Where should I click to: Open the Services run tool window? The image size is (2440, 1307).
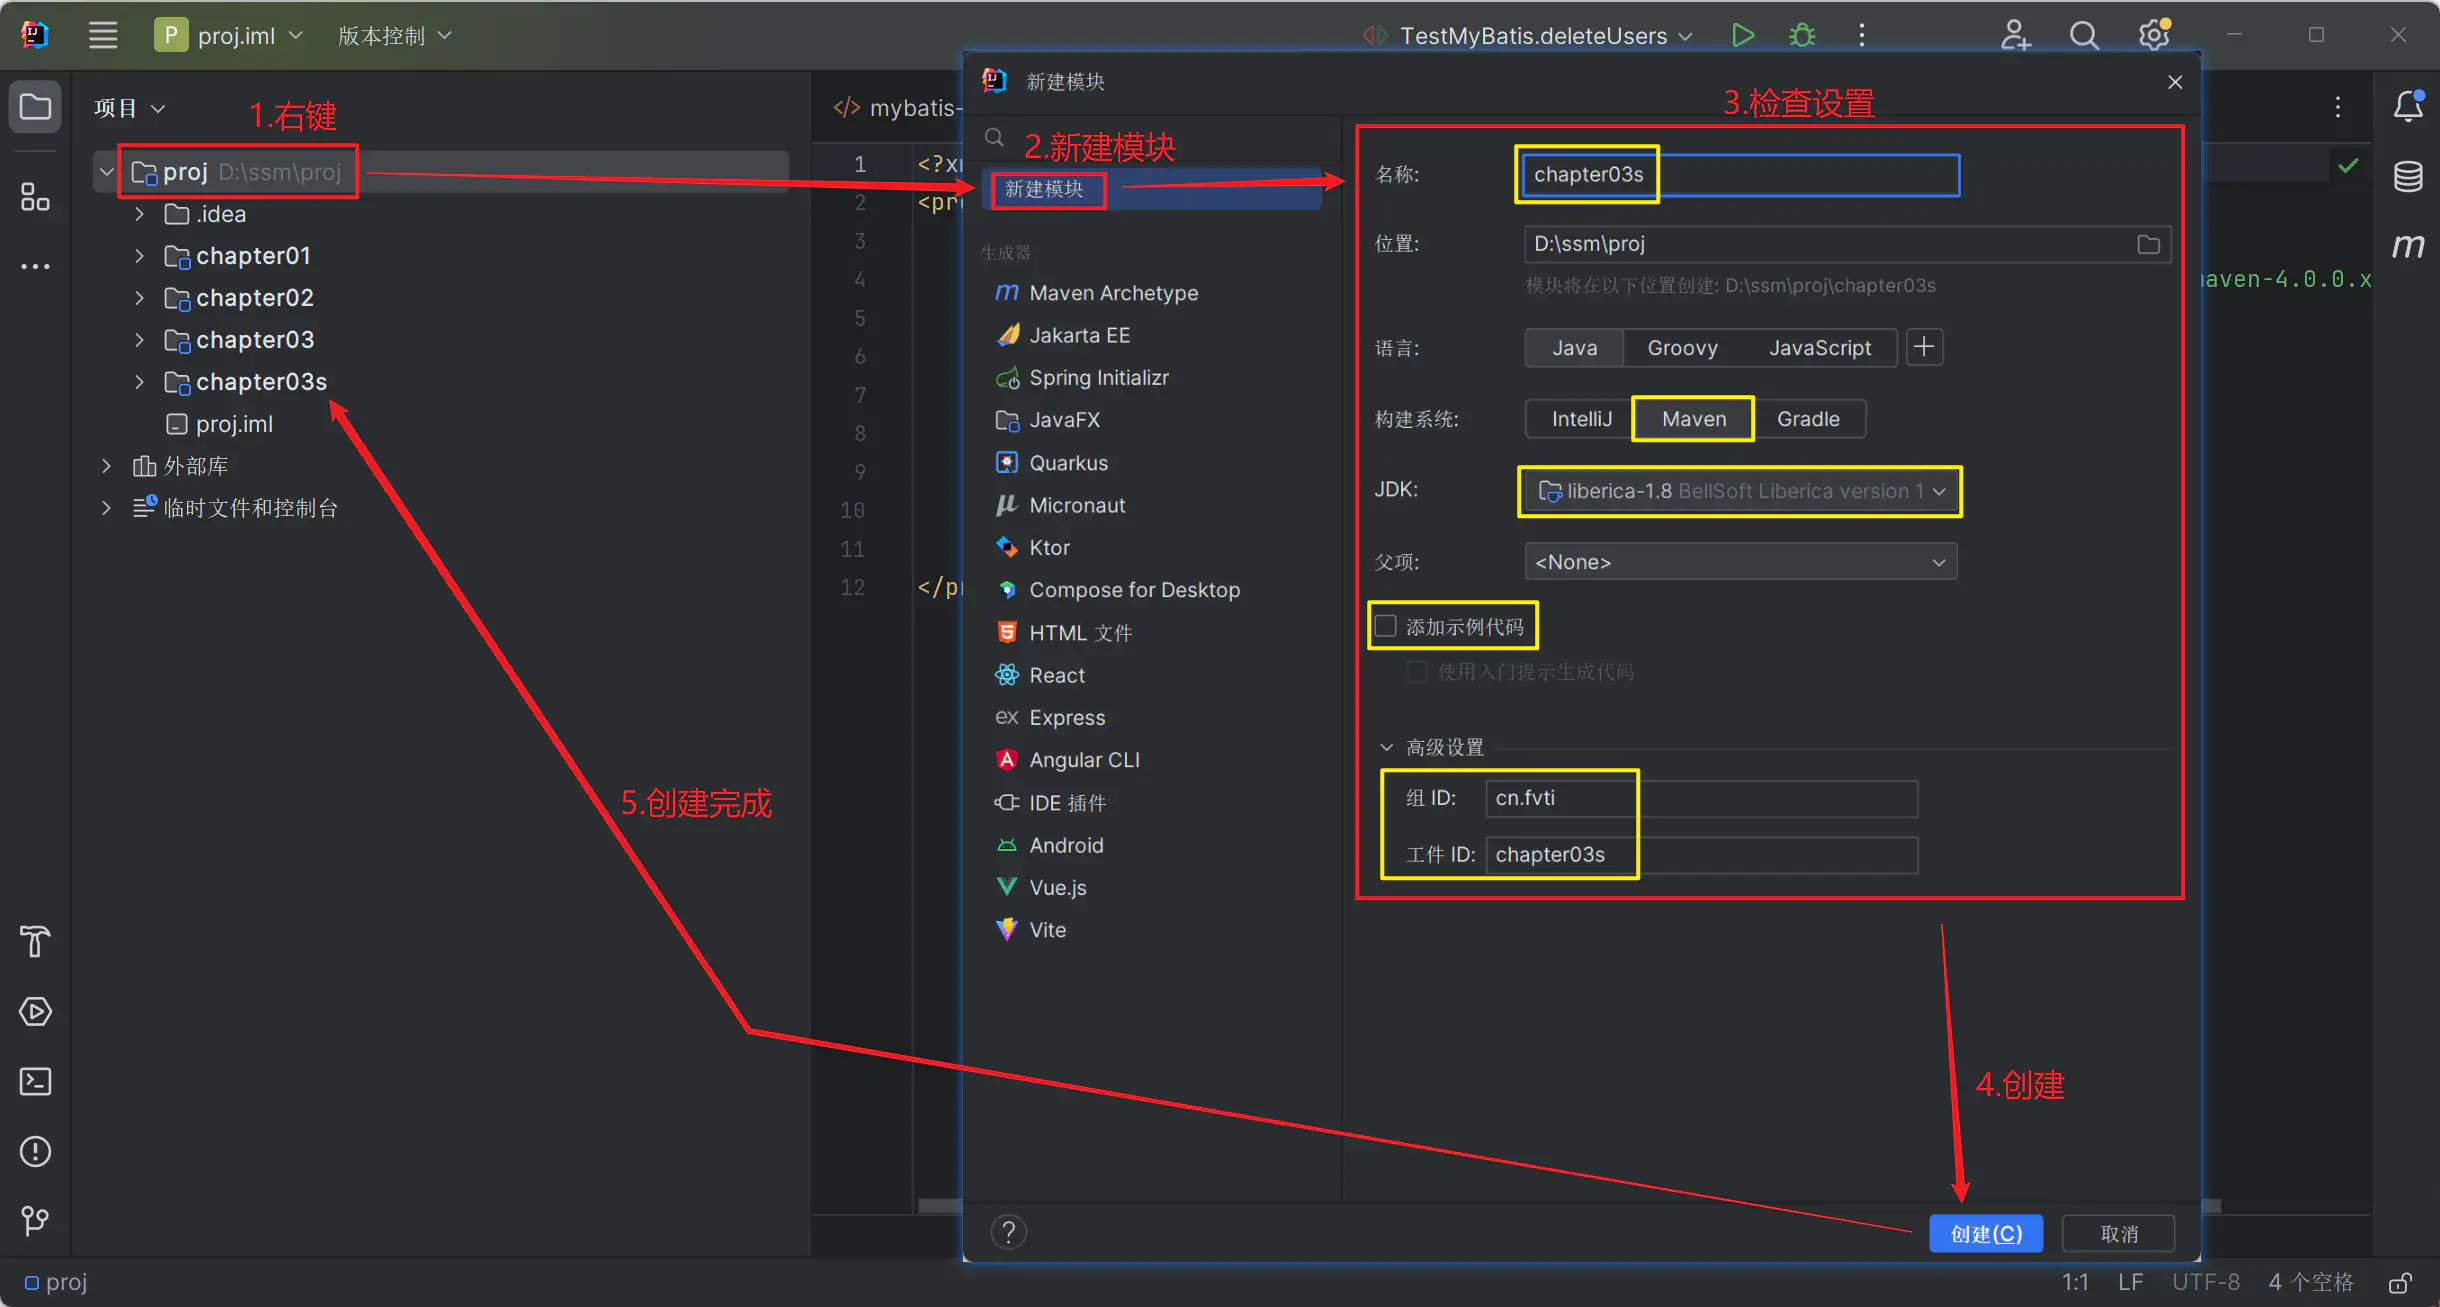(35, 1012)
